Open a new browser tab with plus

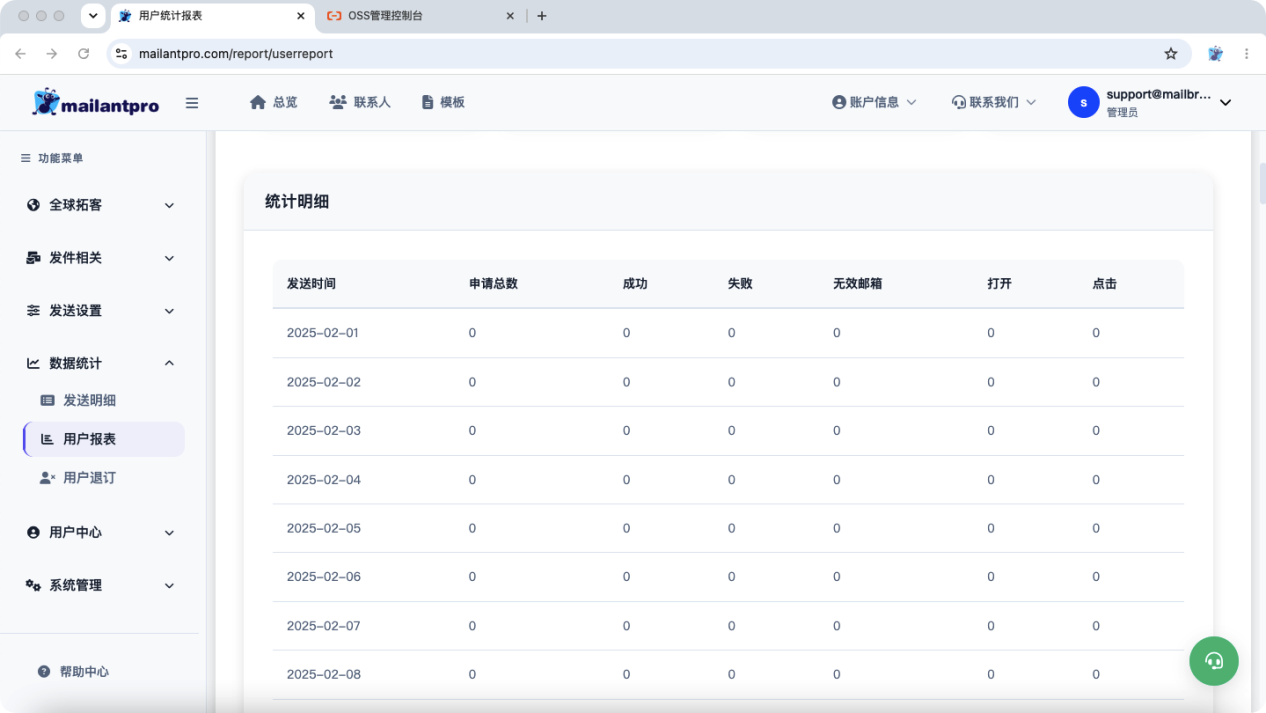542,16
